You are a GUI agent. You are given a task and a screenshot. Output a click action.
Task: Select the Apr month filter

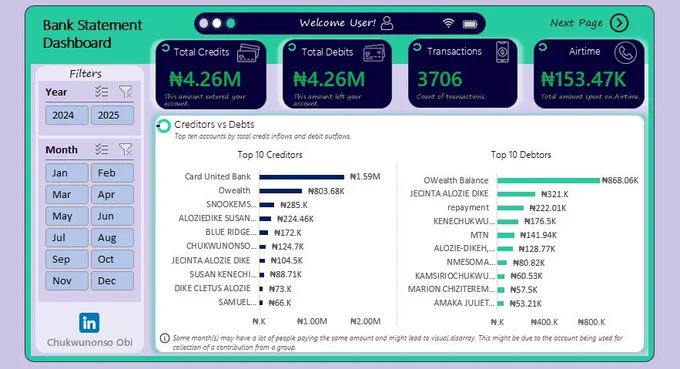point(112,195)
